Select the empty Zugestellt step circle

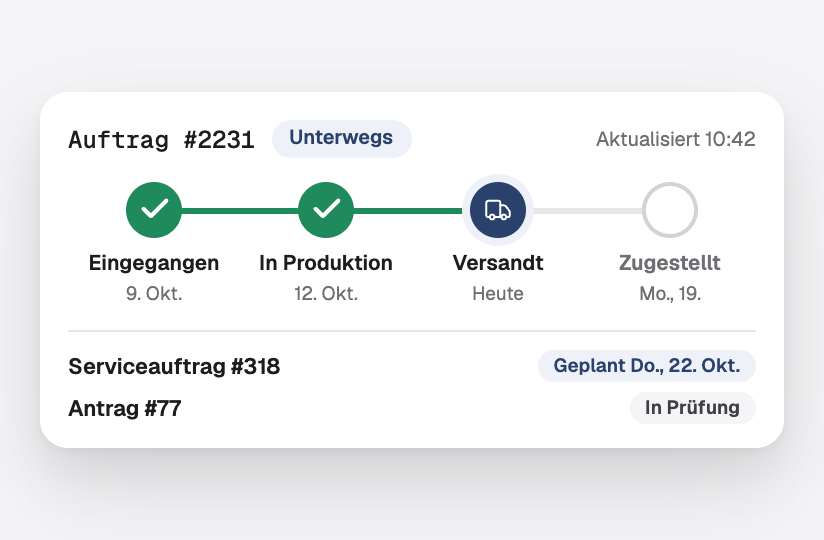pos(670,210)
